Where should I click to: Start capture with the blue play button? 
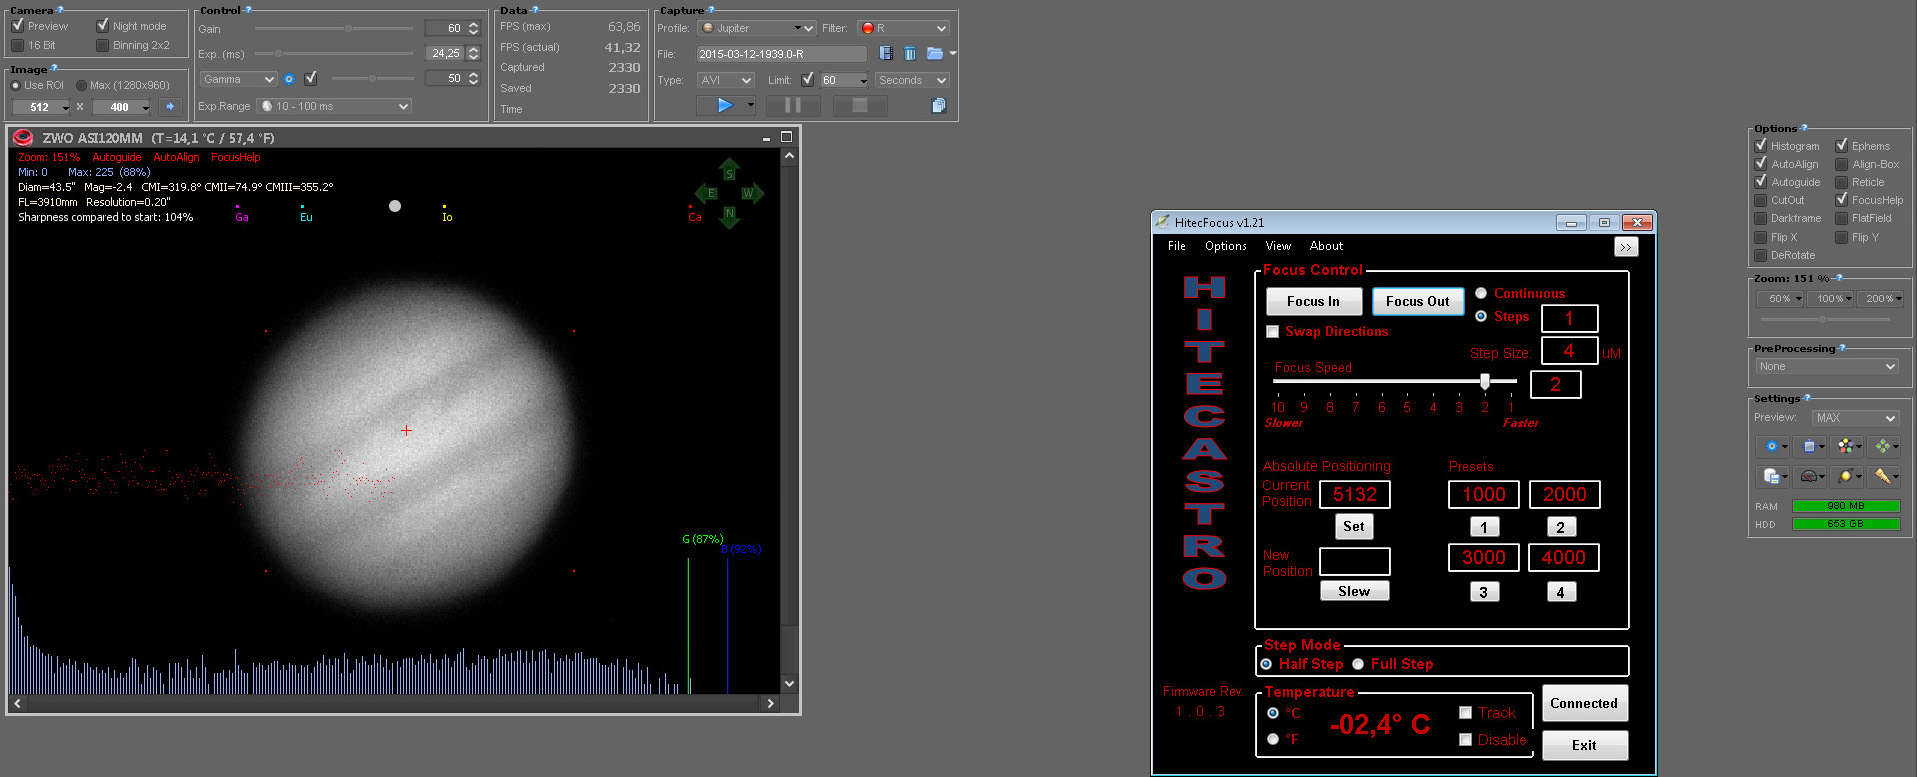pos(725,105)
